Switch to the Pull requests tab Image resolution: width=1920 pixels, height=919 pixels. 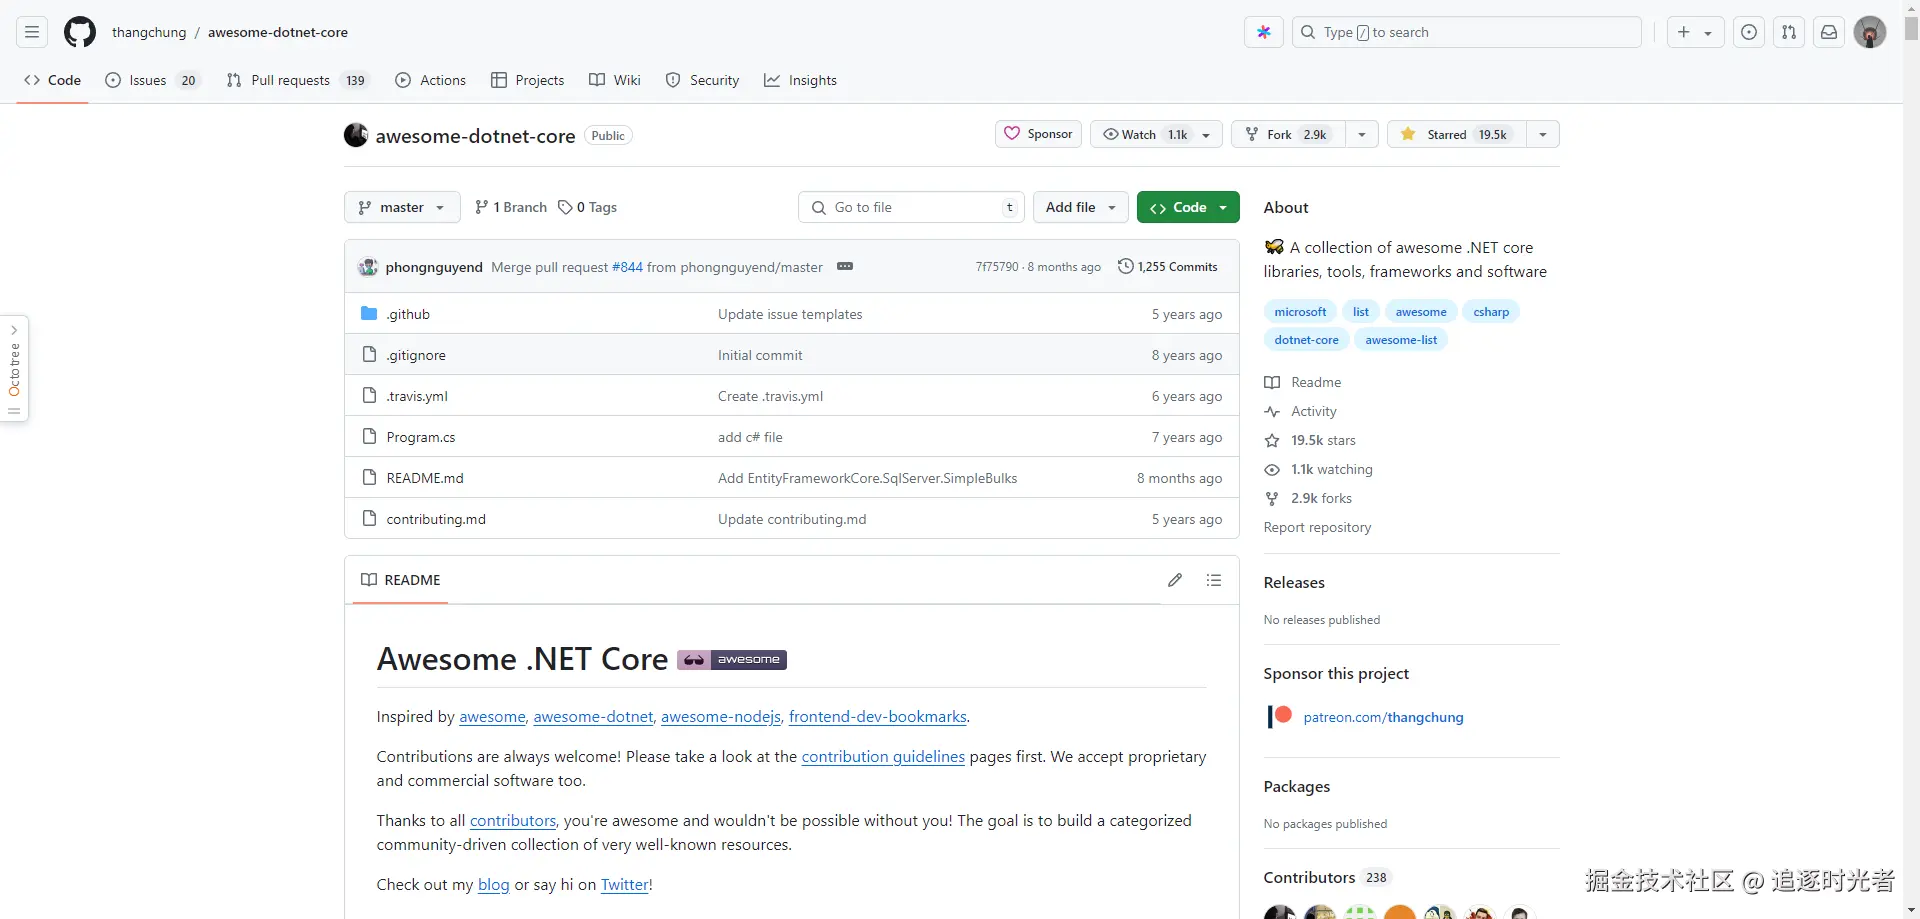298,80
